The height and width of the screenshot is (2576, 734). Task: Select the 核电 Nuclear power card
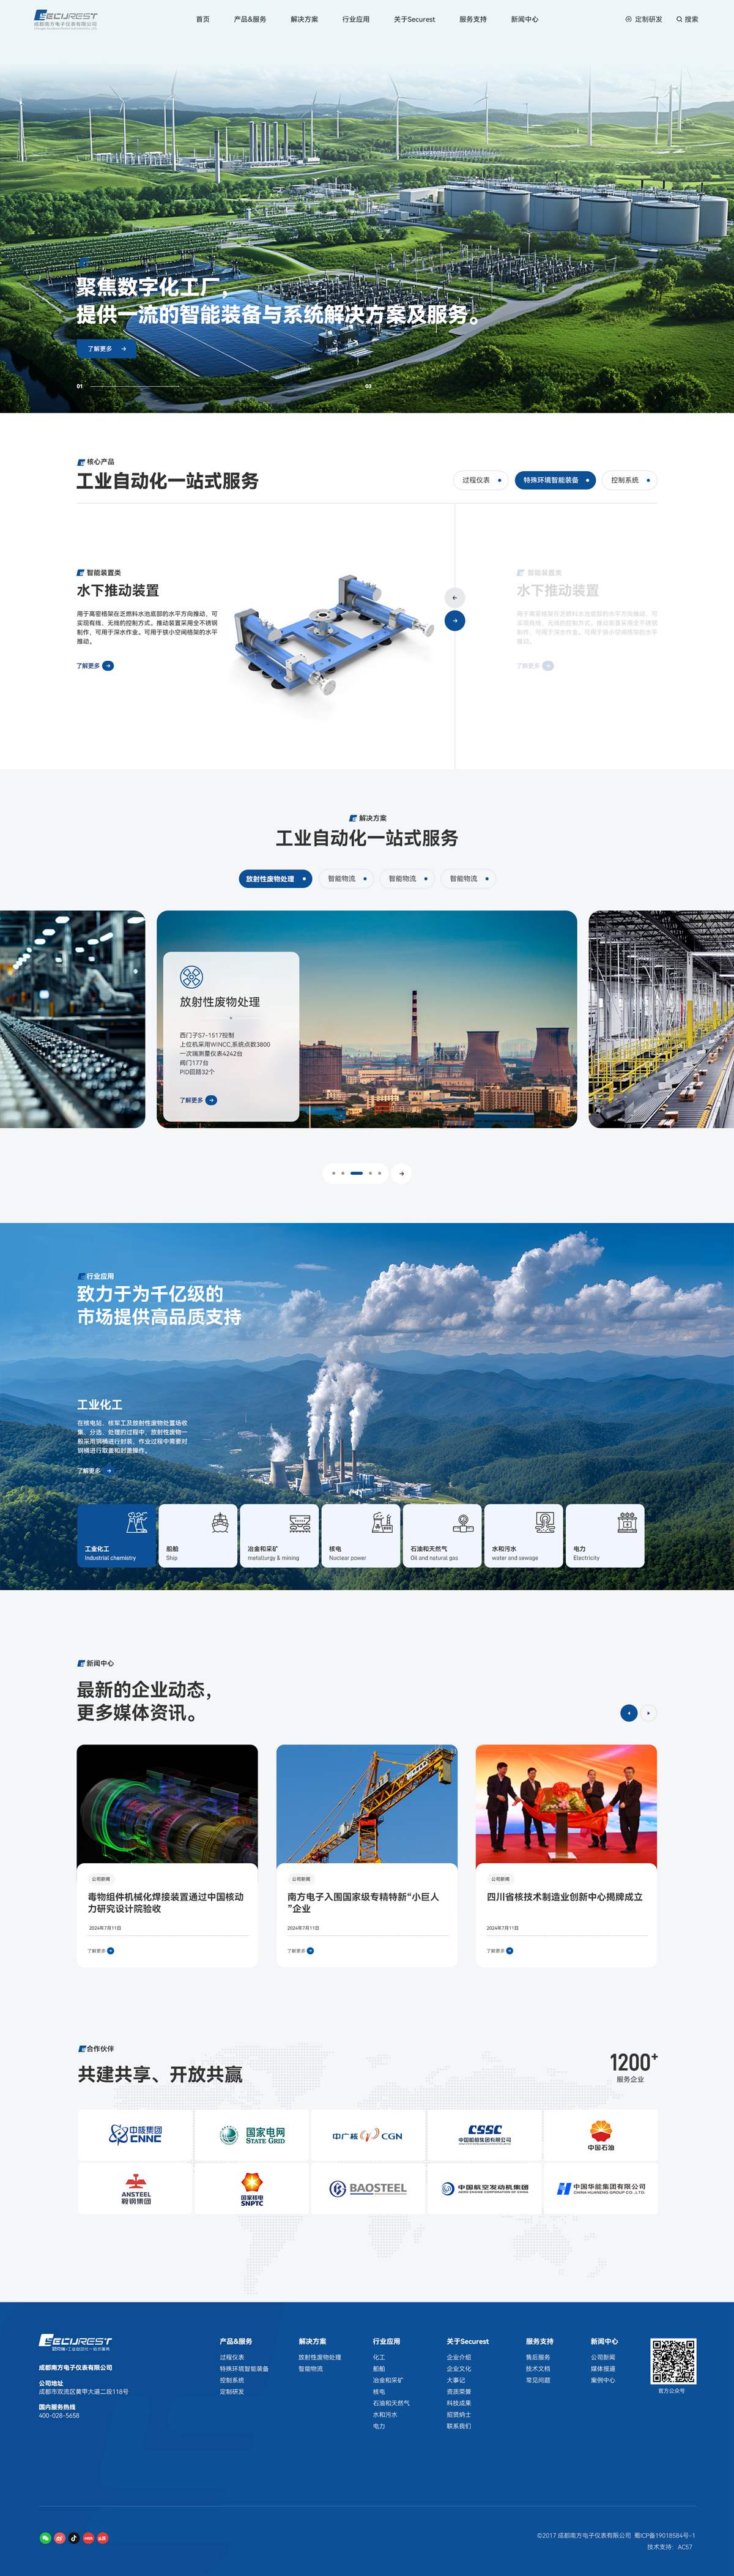point(361,1535)
